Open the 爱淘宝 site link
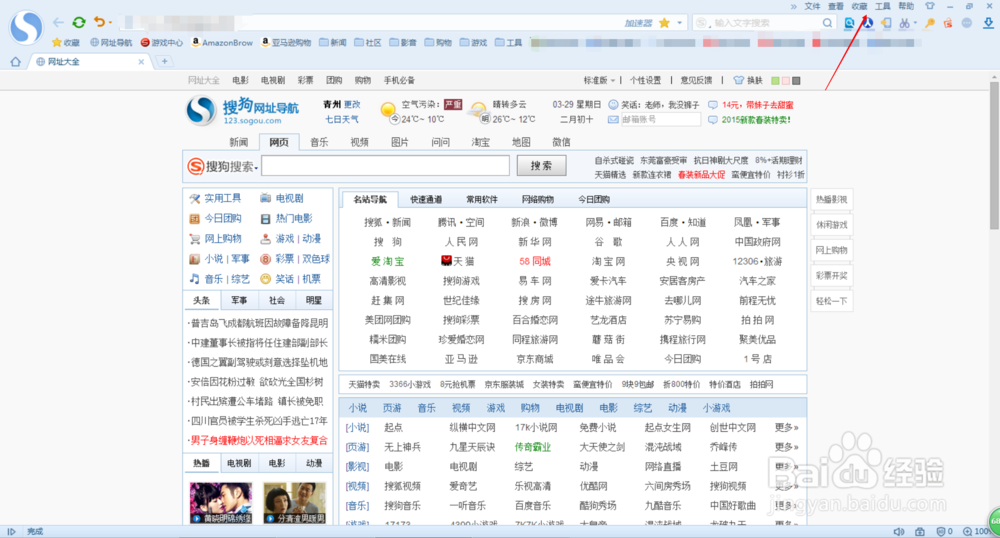The width and height of the screenshot is (1000, 538). click(x=388, y=261)
